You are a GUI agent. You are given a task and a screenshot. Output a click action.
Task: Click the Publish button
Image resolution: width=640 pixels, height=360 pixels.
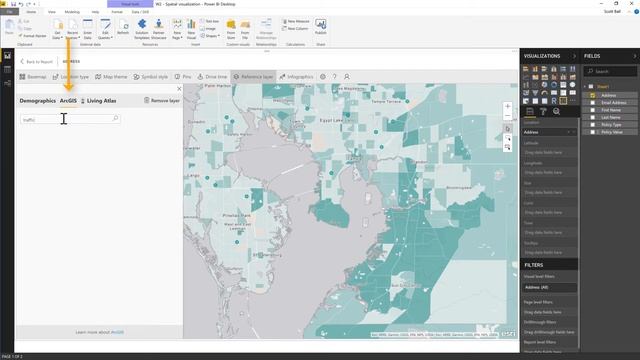320,27
